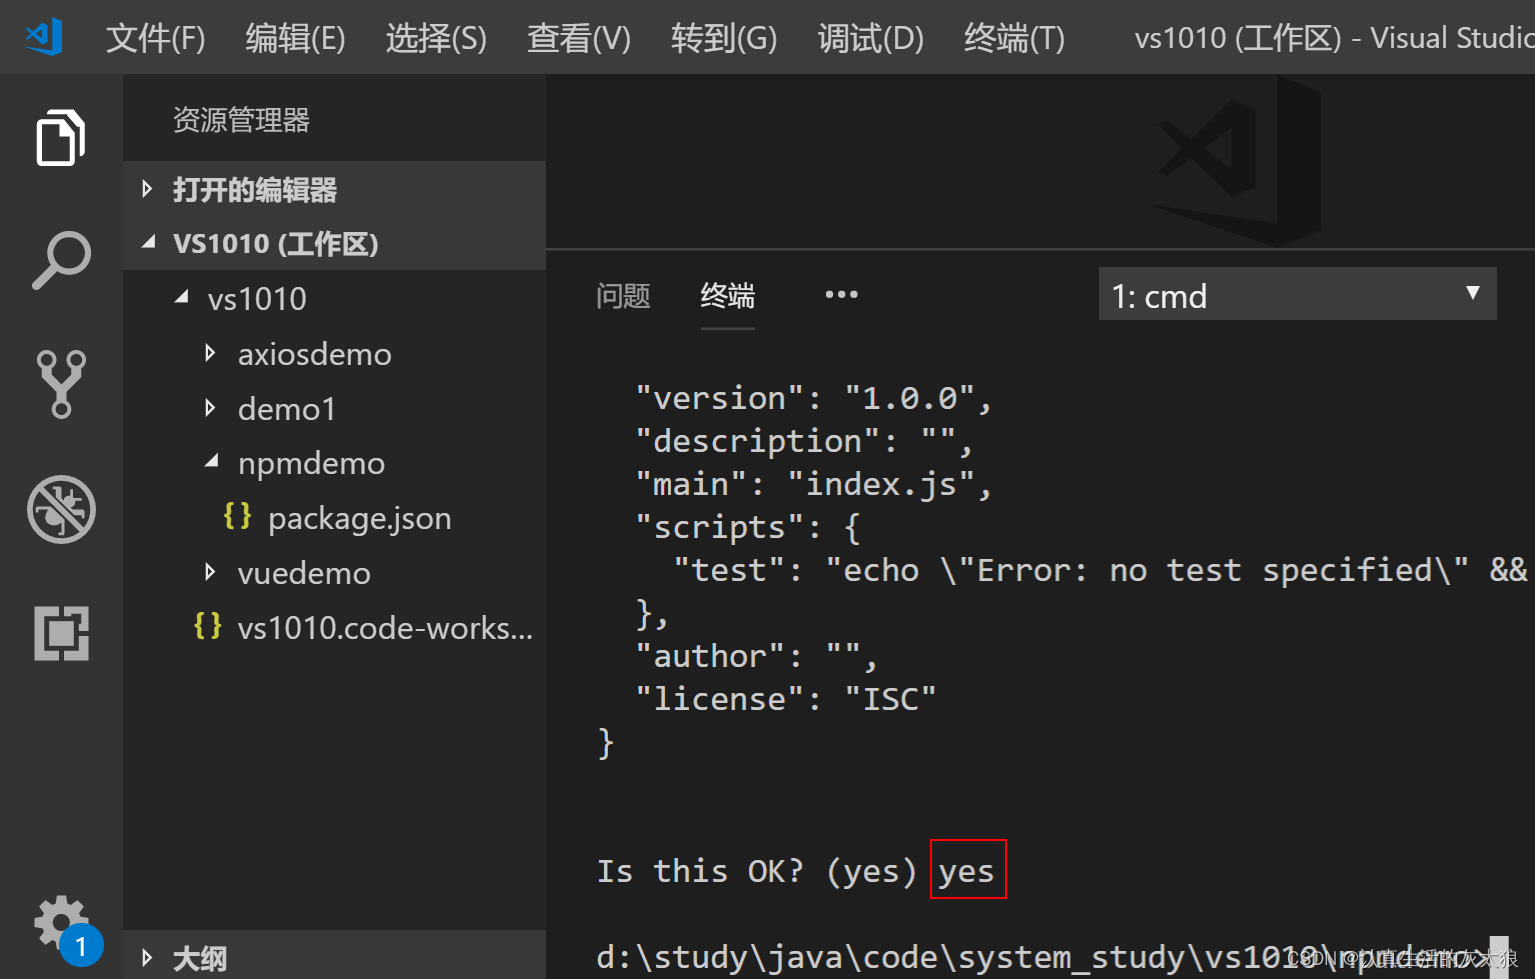Select the axiosdemo folder name

tap(314, 354)
